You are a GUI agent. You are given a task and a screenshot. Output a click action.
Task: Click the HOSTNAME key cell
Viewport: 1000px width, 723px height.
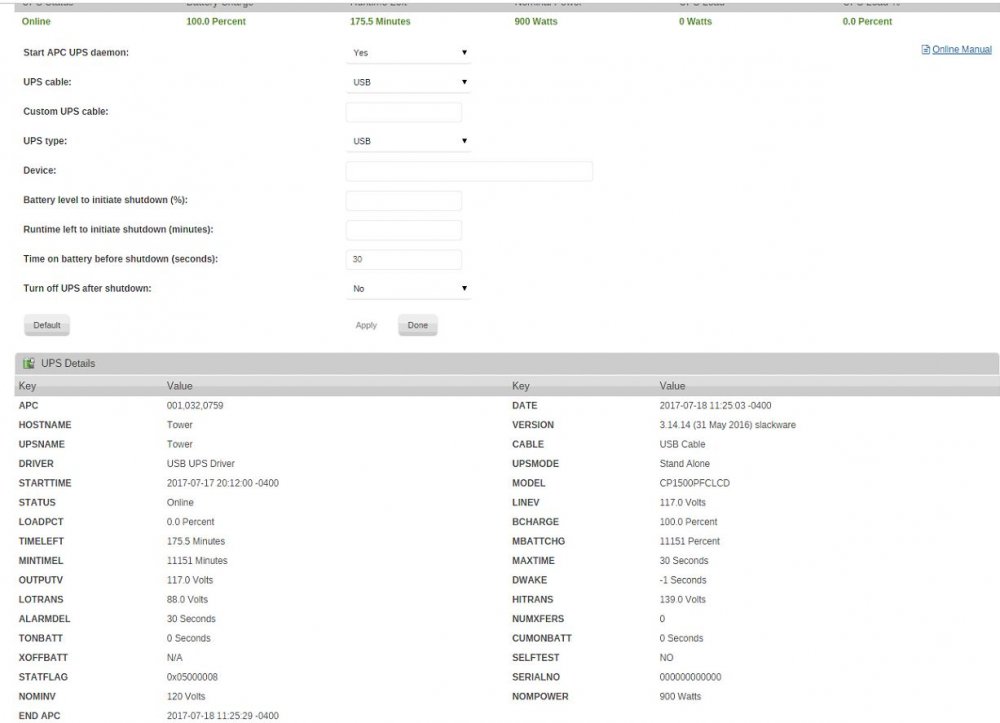[45, 425]
